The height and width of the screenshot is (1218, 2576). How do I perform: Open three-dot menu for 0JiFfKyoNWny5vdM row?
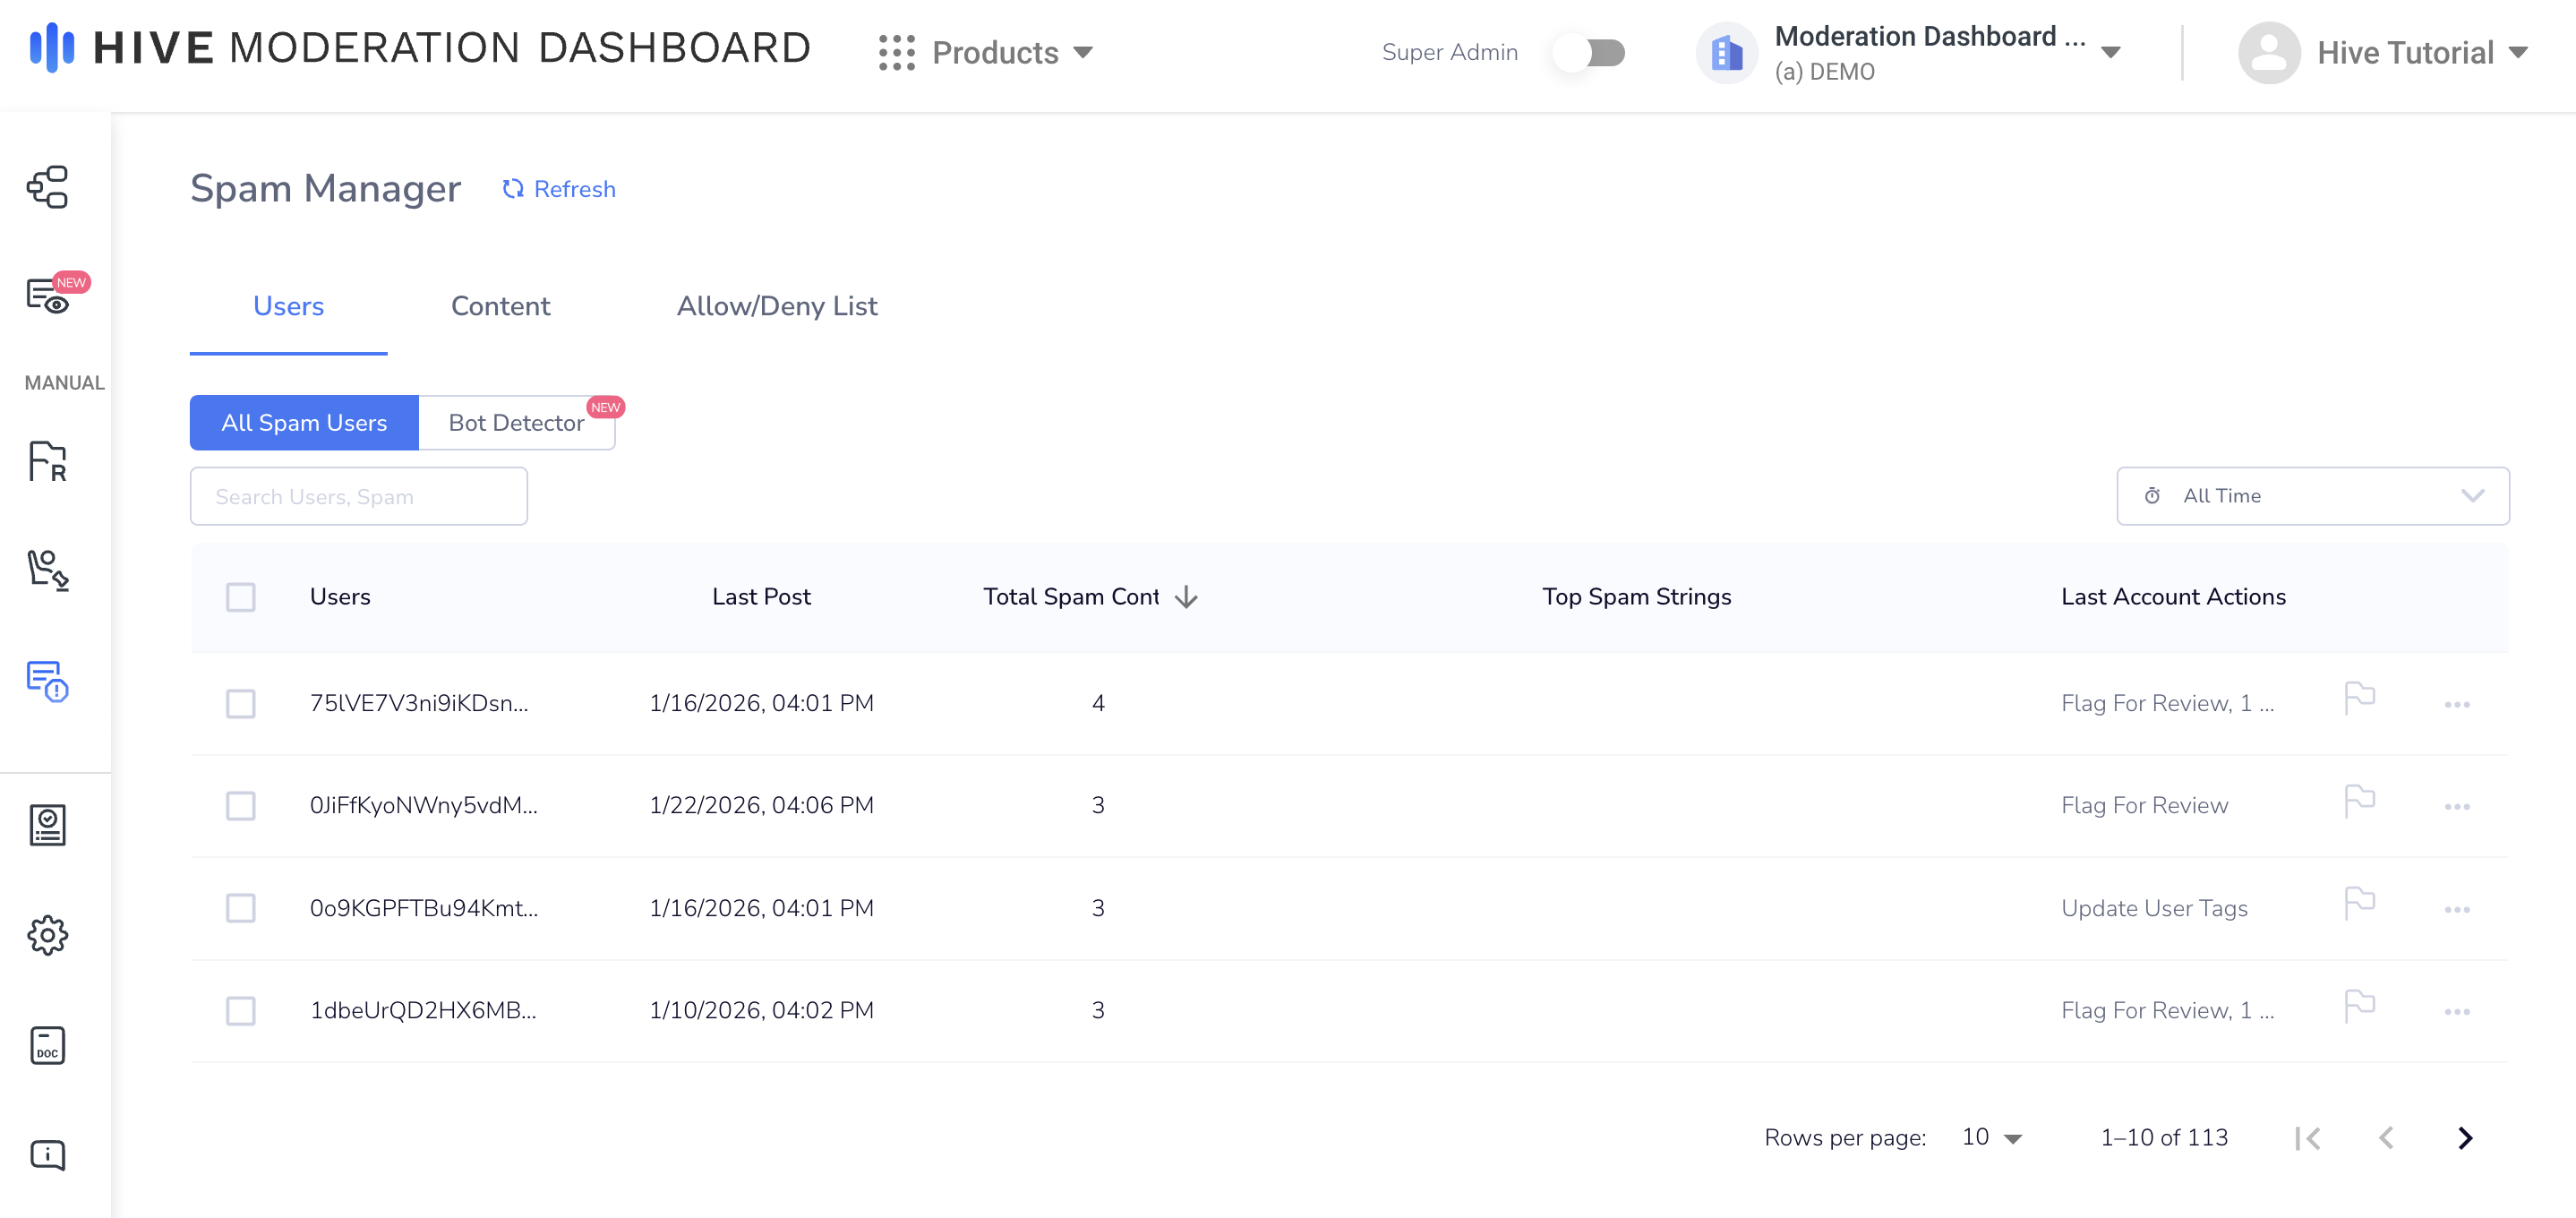(x=2456, y=806)
